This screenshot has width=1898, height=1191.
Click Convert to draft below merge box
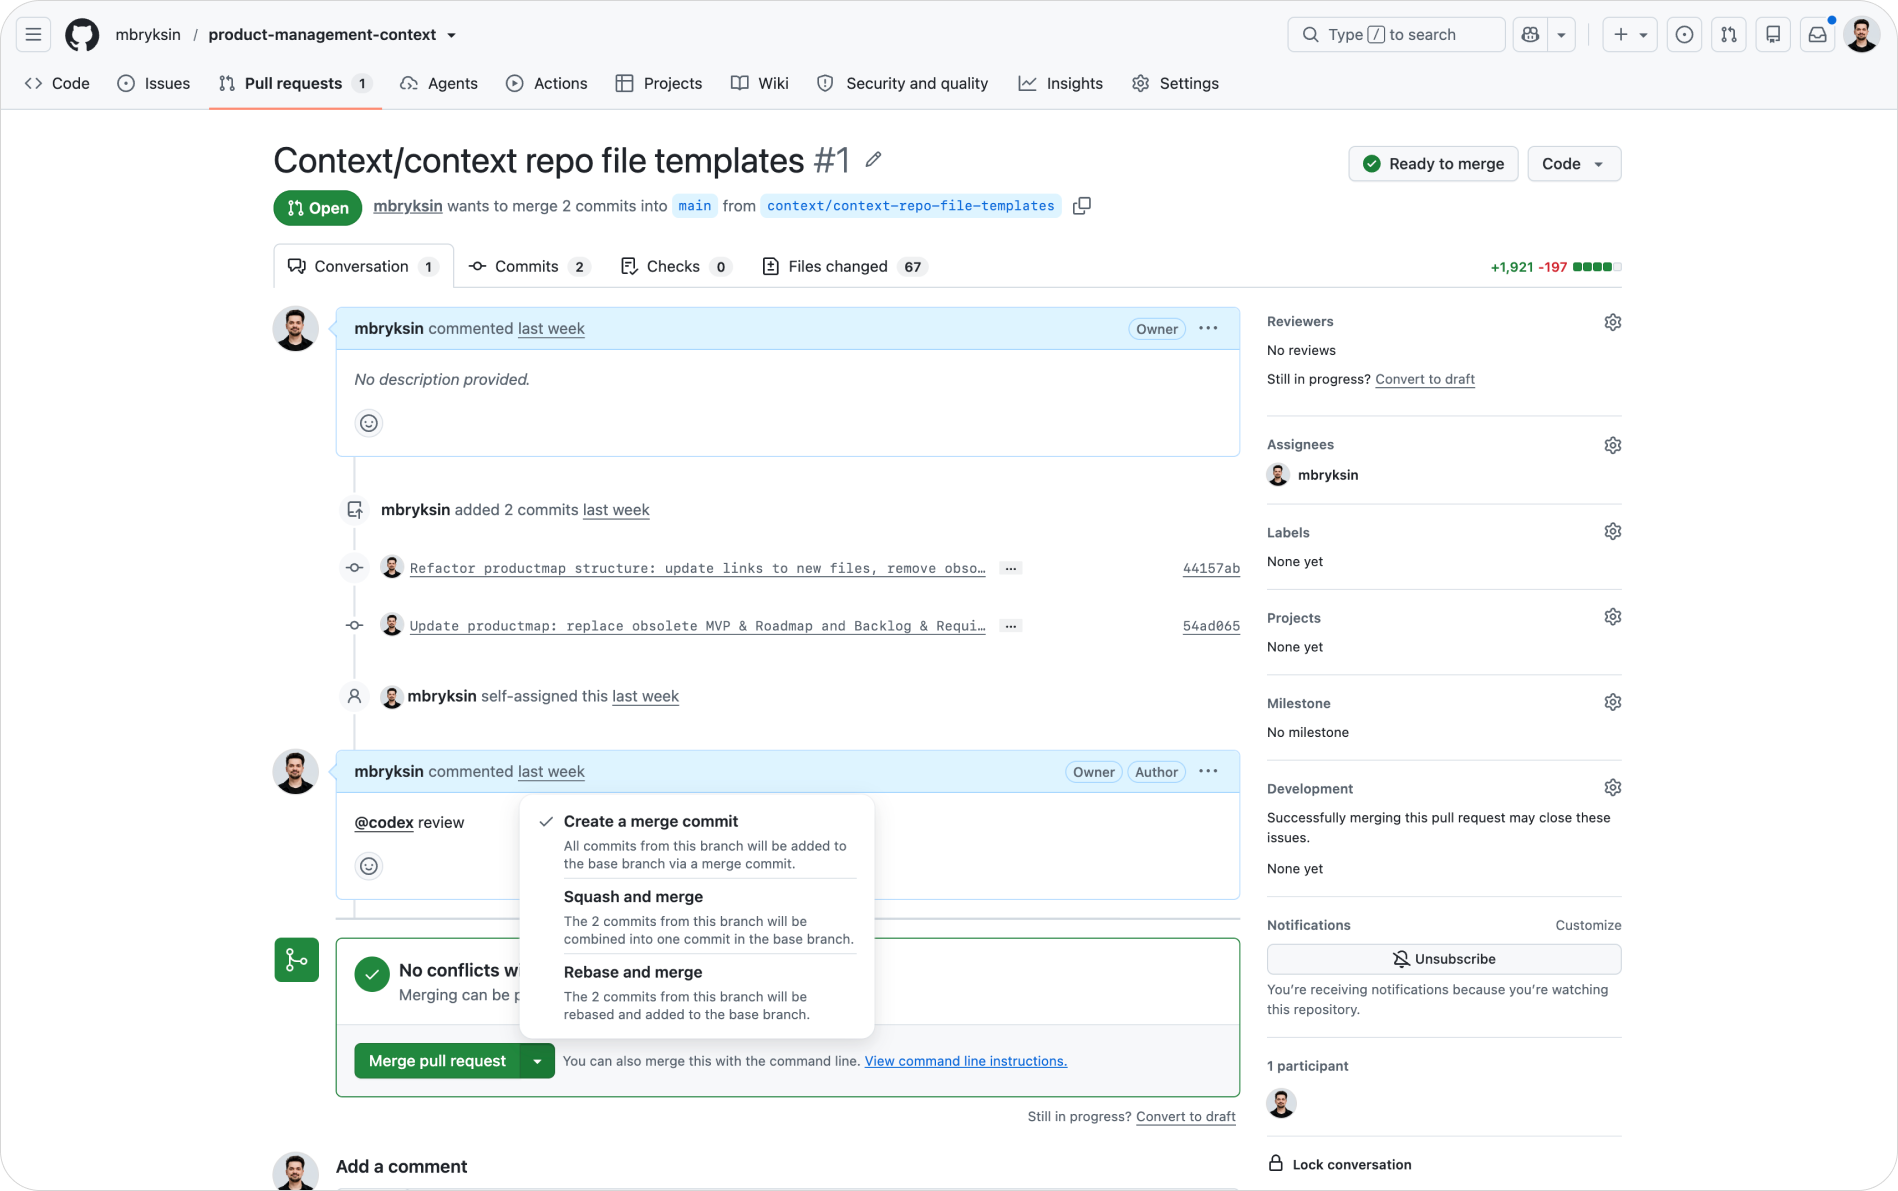(1185, 1116)
